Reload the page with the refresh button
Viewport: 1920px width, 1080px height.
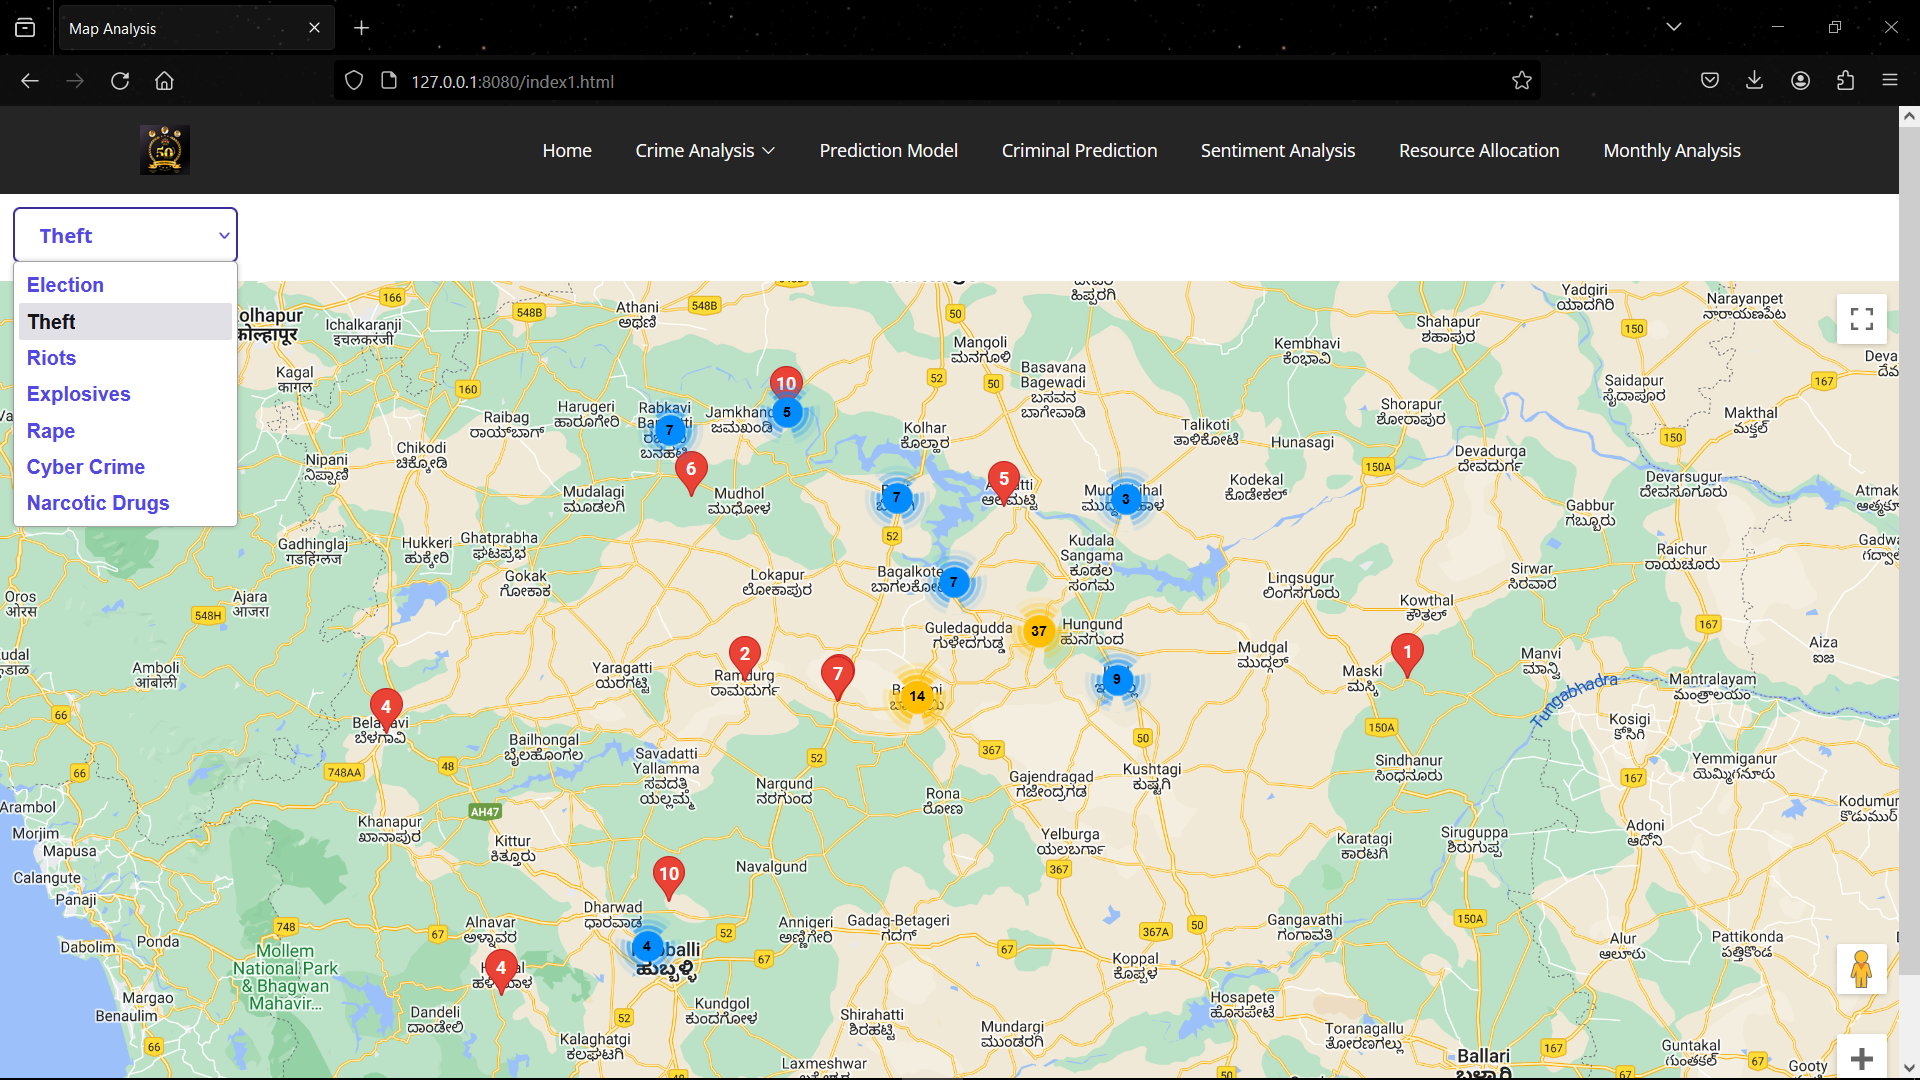(120, 81)
